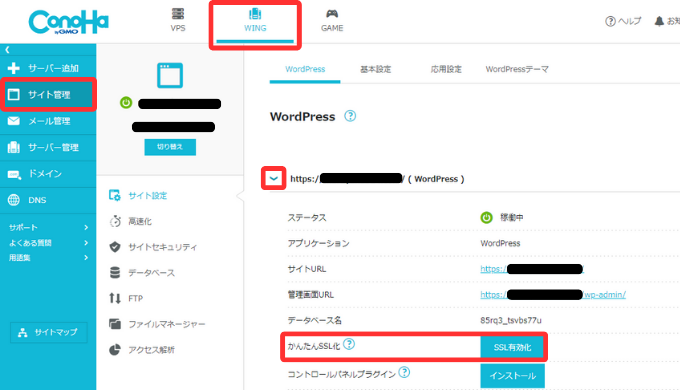This screenshot has width=680, height=390.
Task: Open the GAME service tab
Action: (332, 20)
